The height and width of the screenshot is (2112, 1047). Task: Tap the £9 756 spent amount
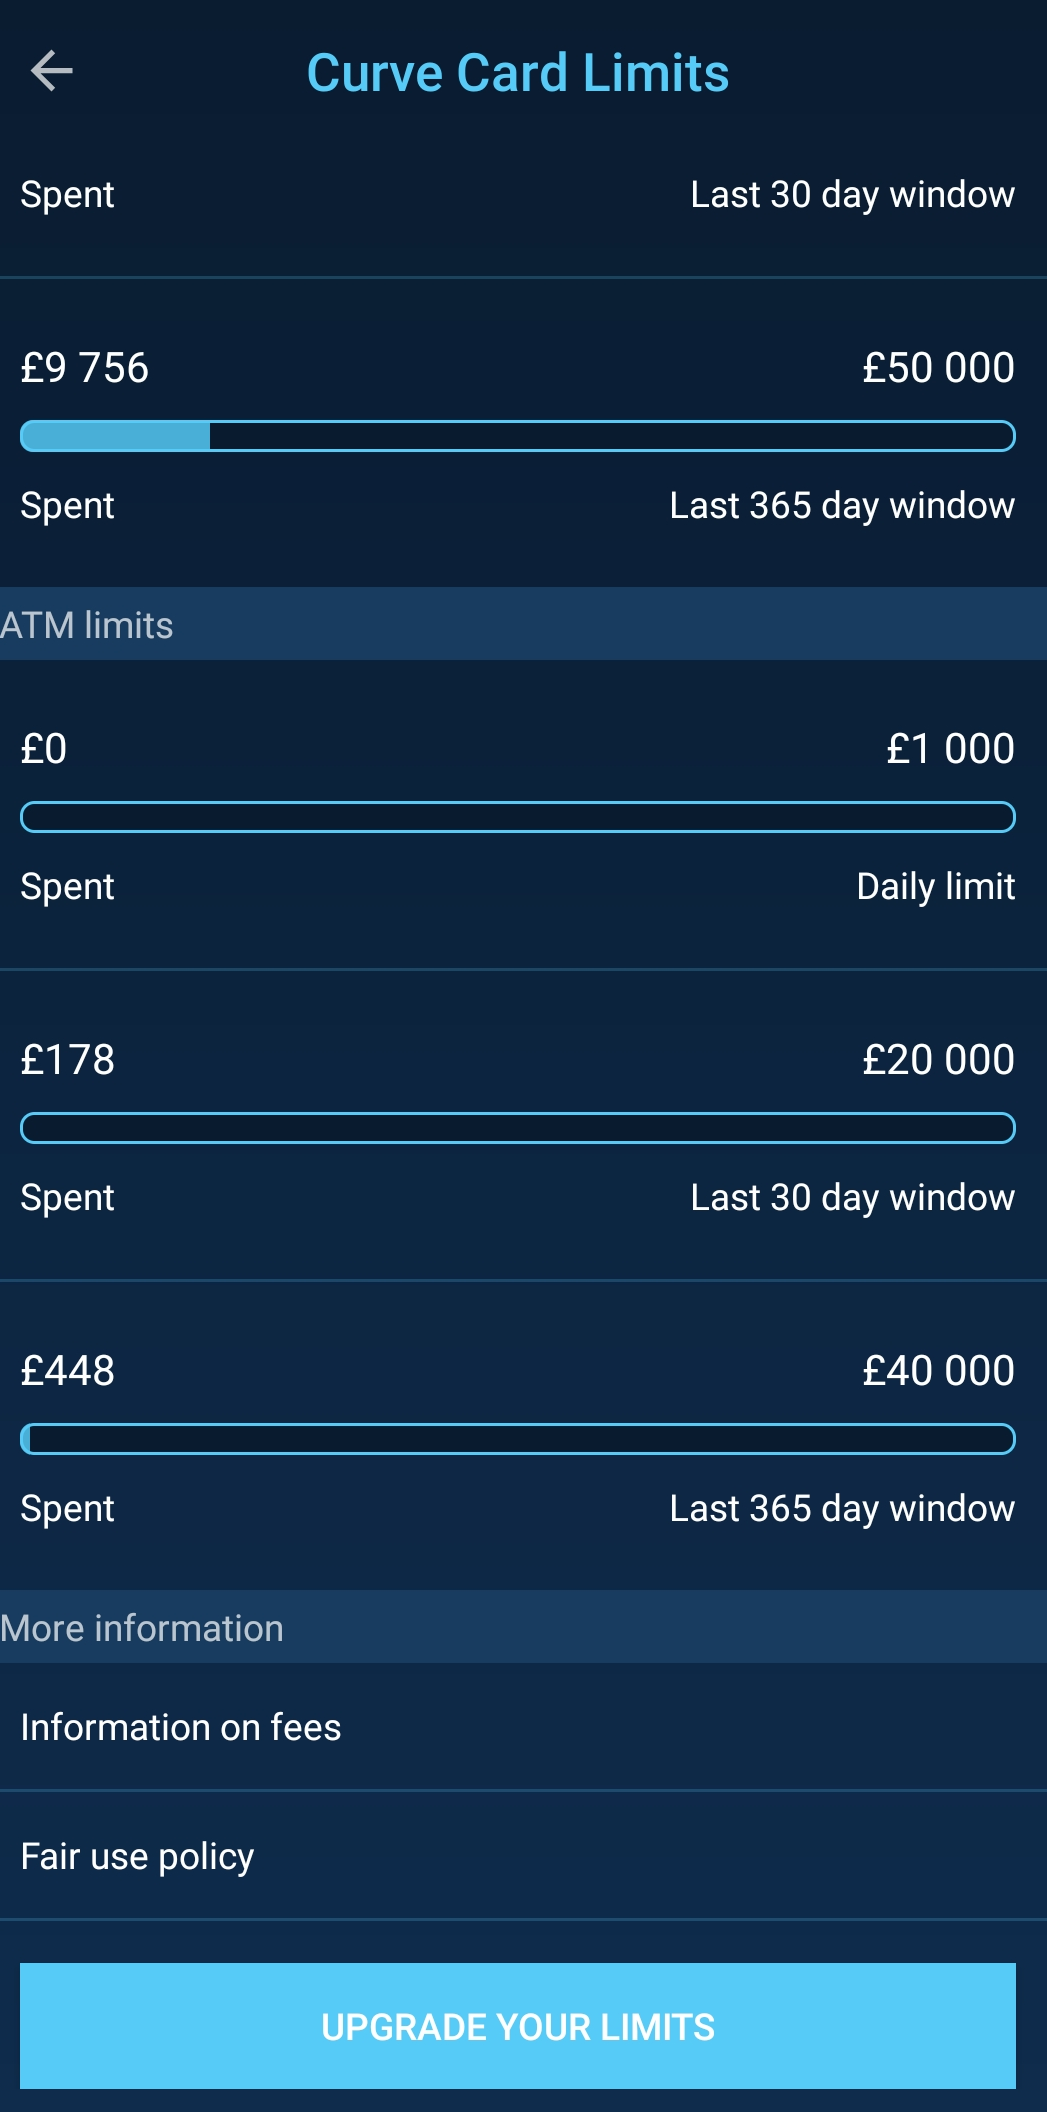[85, 368]
